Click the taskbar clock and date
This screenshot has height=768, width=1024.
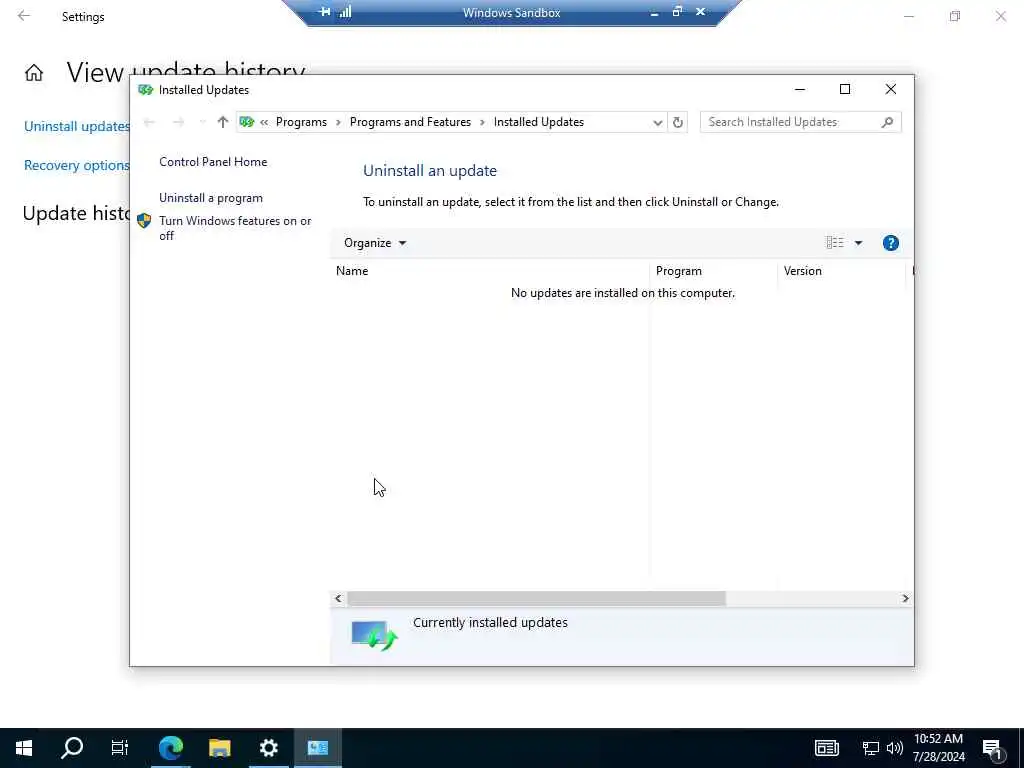click(x=938, y=748)
